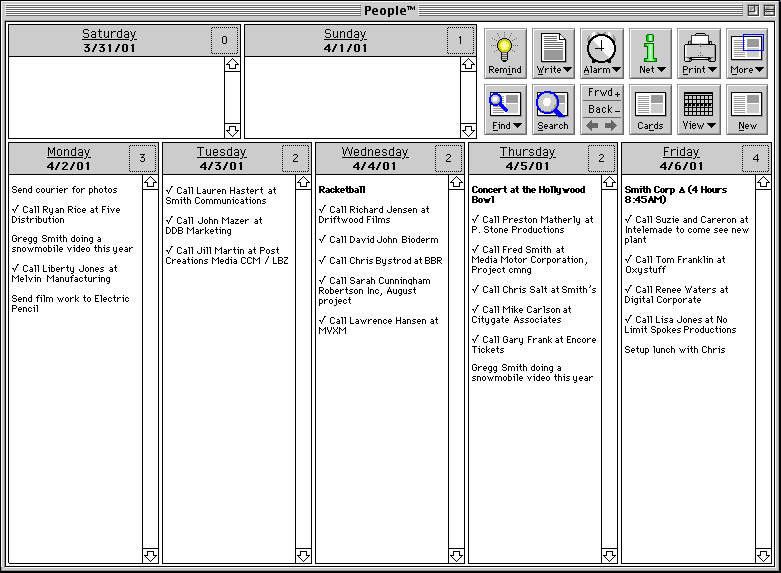Open the Cards view icon
Viewport: 781px width, 573px height.
coord(650,109)
